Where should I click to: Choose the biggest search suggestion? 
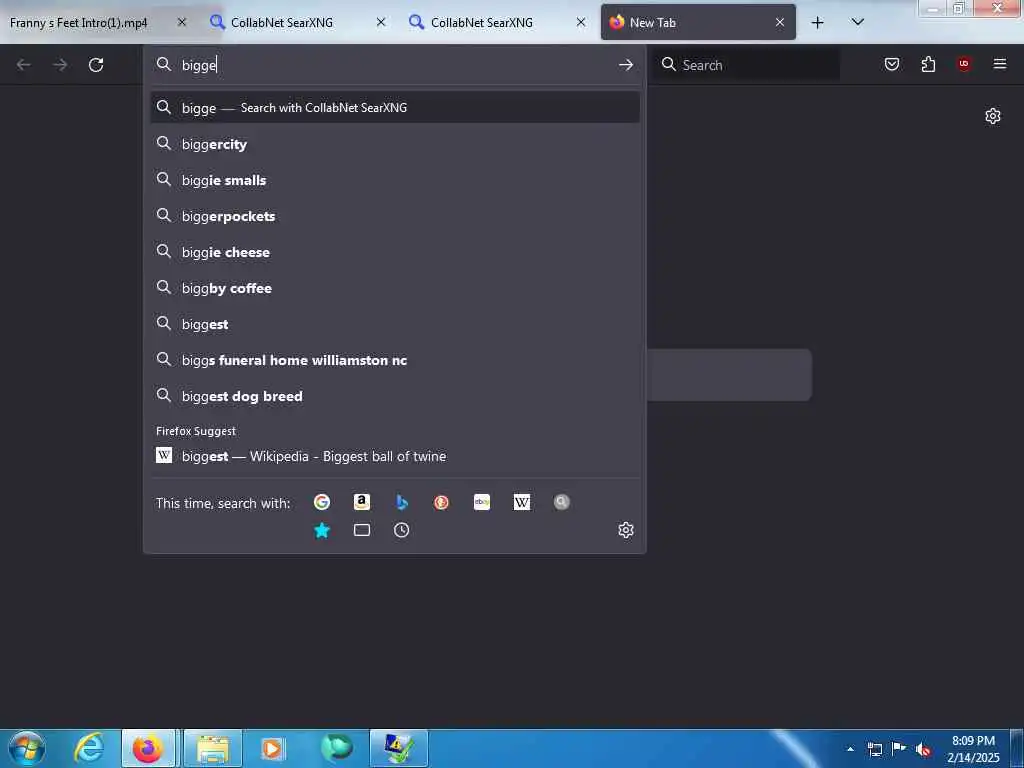pyautogui.click(x=394, y=324)
